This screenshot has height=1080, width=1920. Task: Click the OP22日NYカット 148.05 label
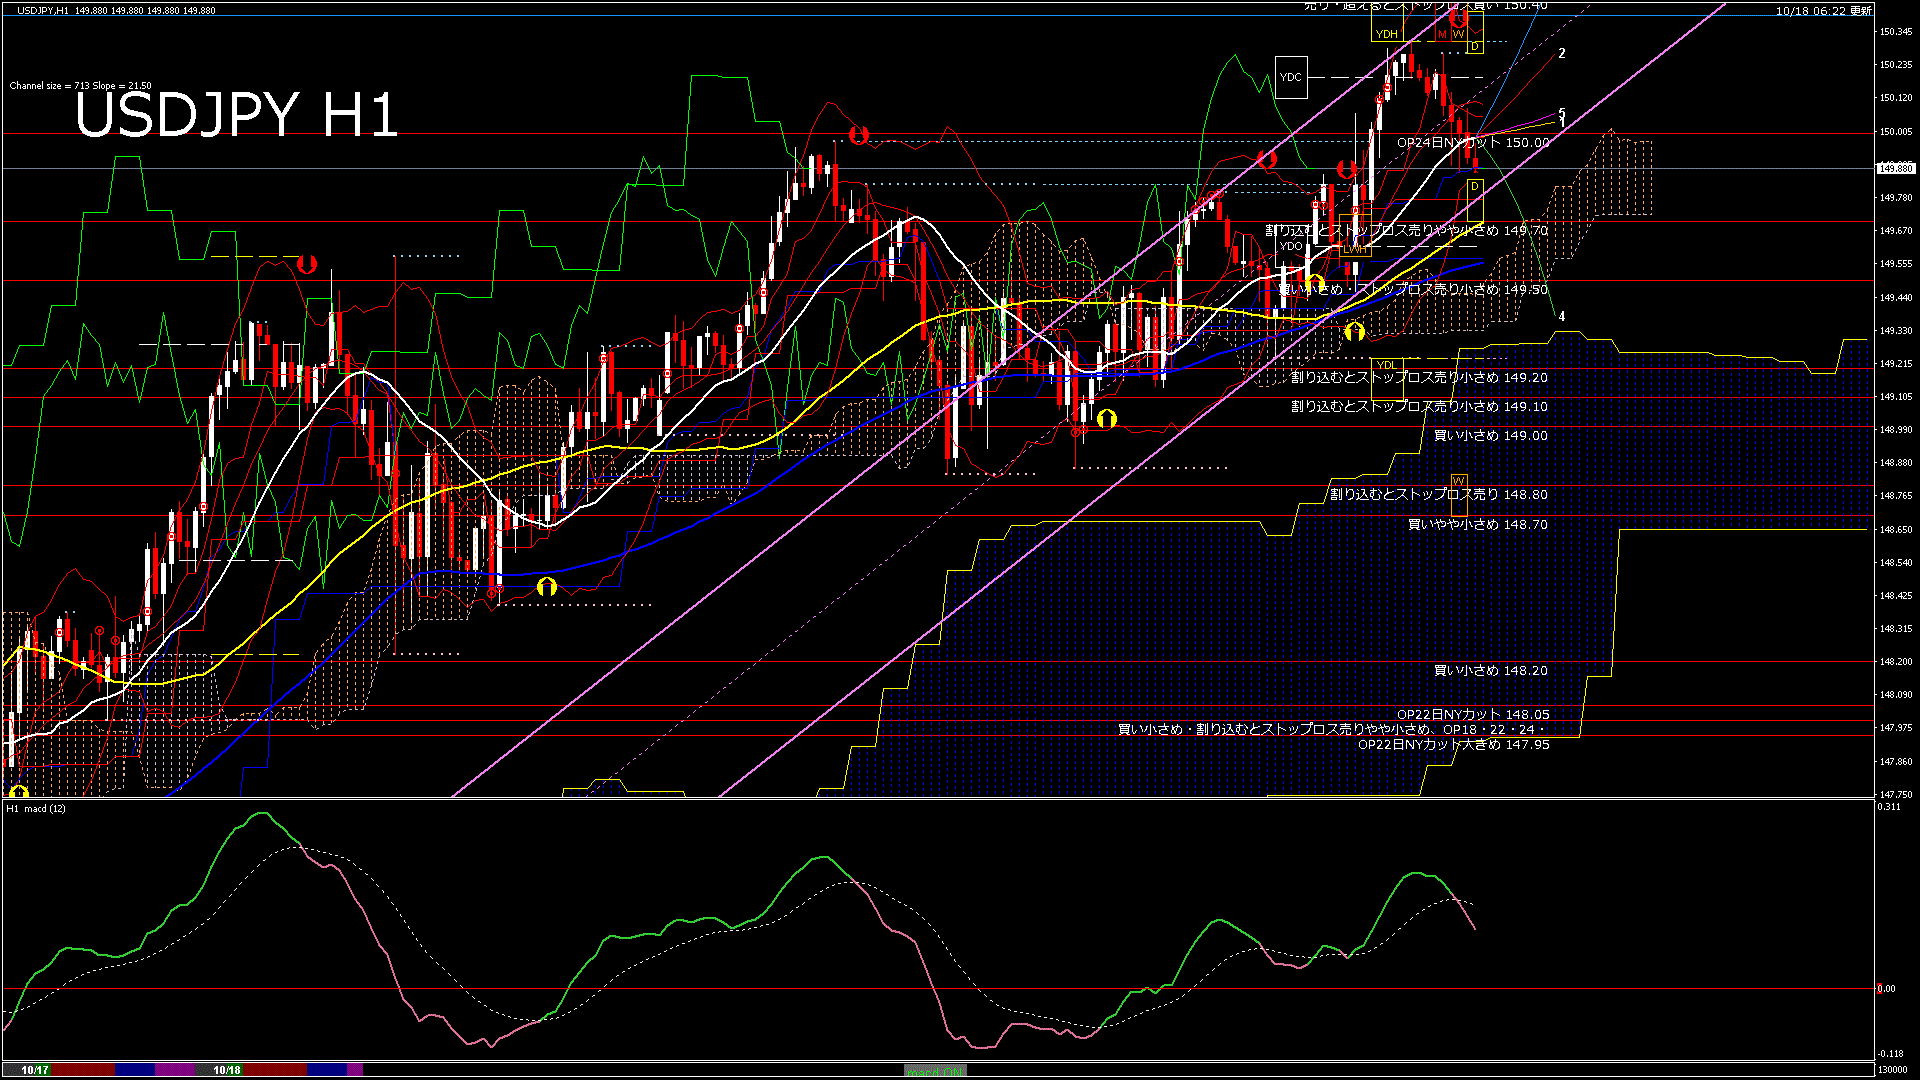coord(1472,715)
